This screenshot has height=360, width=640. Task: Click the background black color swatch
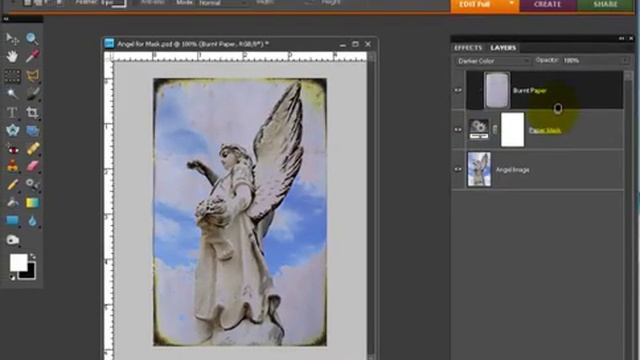tap(29, 273)
